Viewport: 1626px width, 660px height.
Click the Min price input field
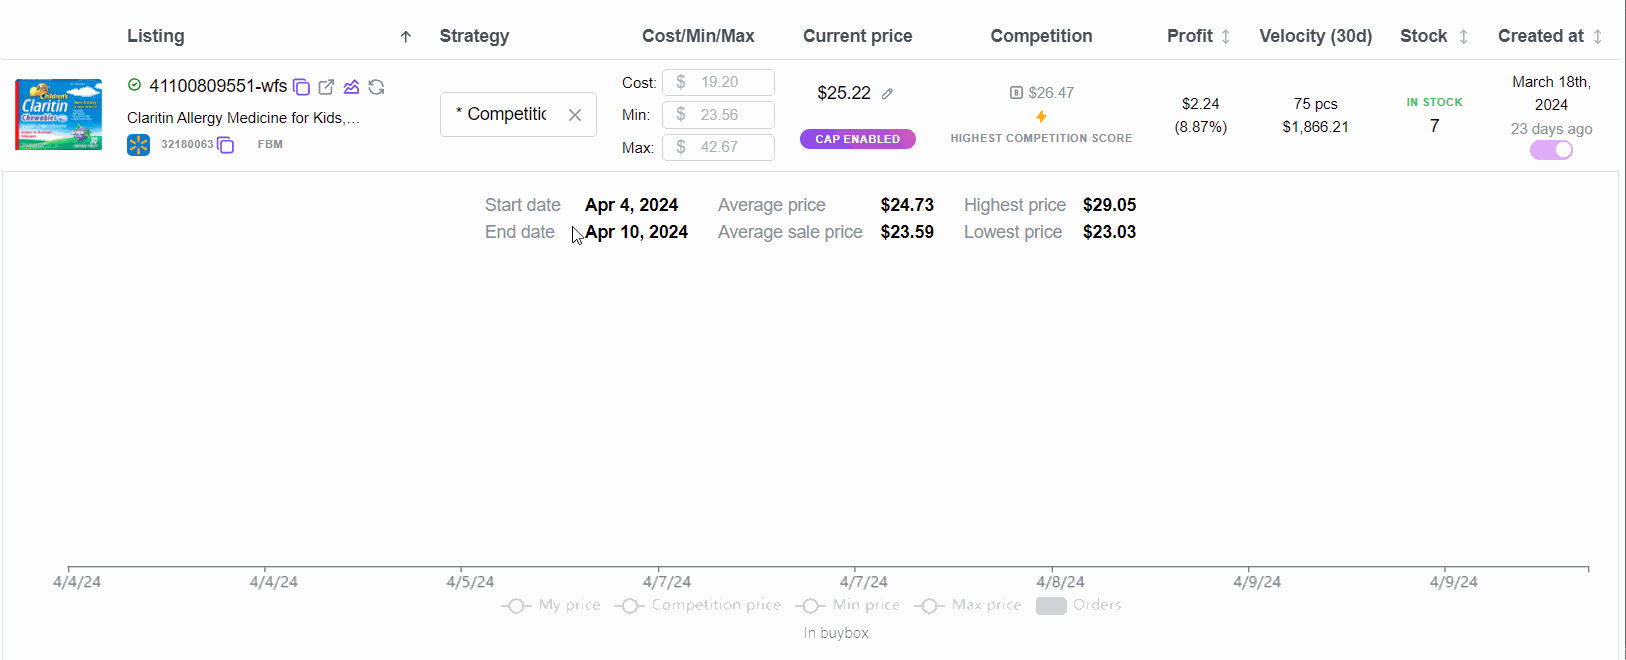719,115
